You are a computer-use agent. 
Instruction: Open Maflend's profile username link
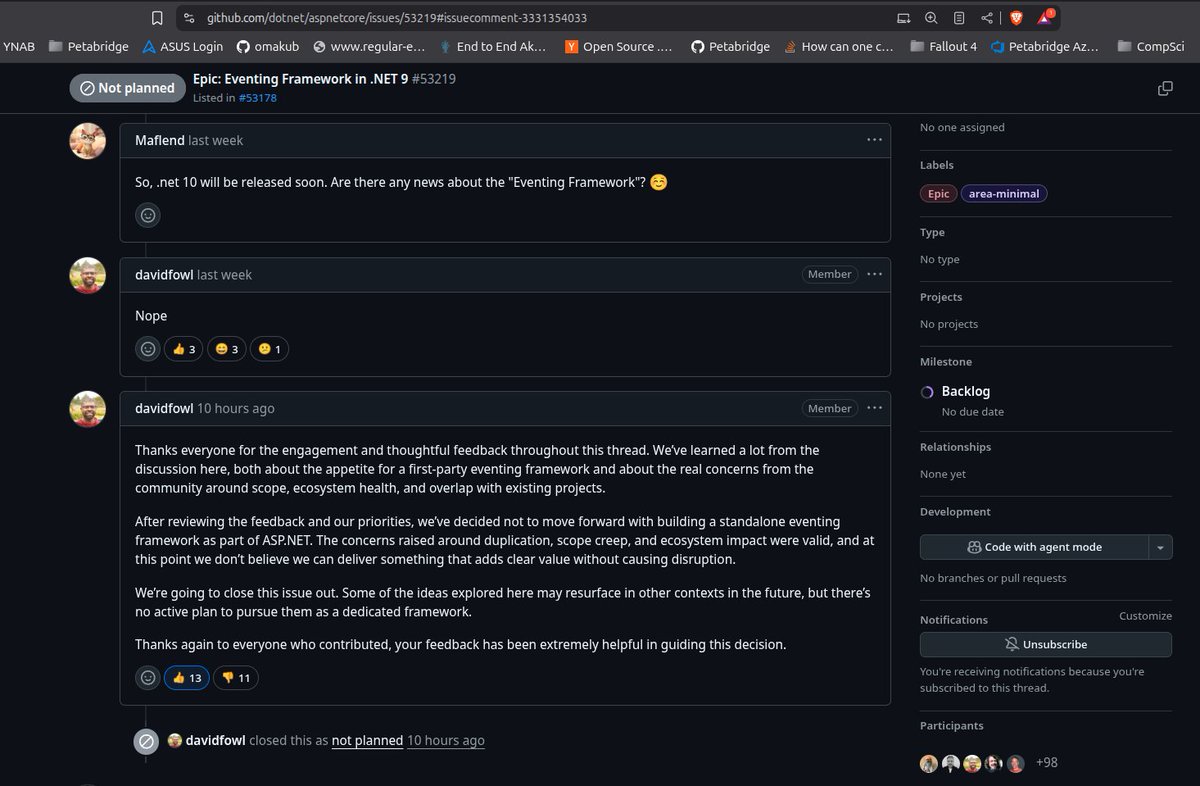pyautogui.click(x=160, y=141)
